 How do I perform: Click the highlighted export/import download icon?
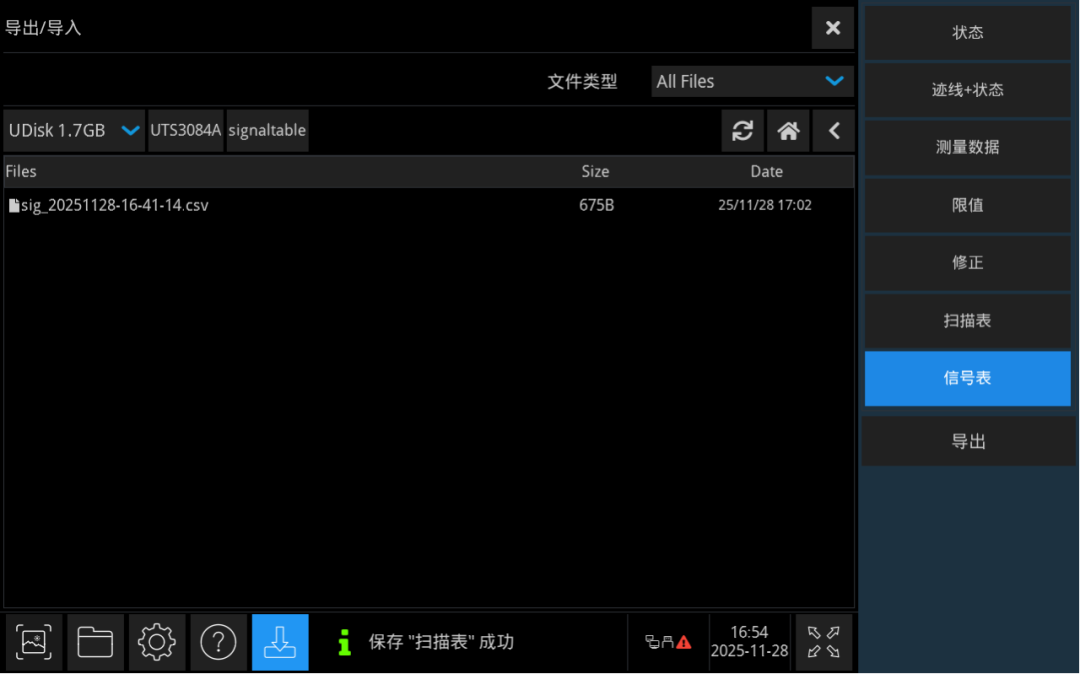(x=280, y=642)
